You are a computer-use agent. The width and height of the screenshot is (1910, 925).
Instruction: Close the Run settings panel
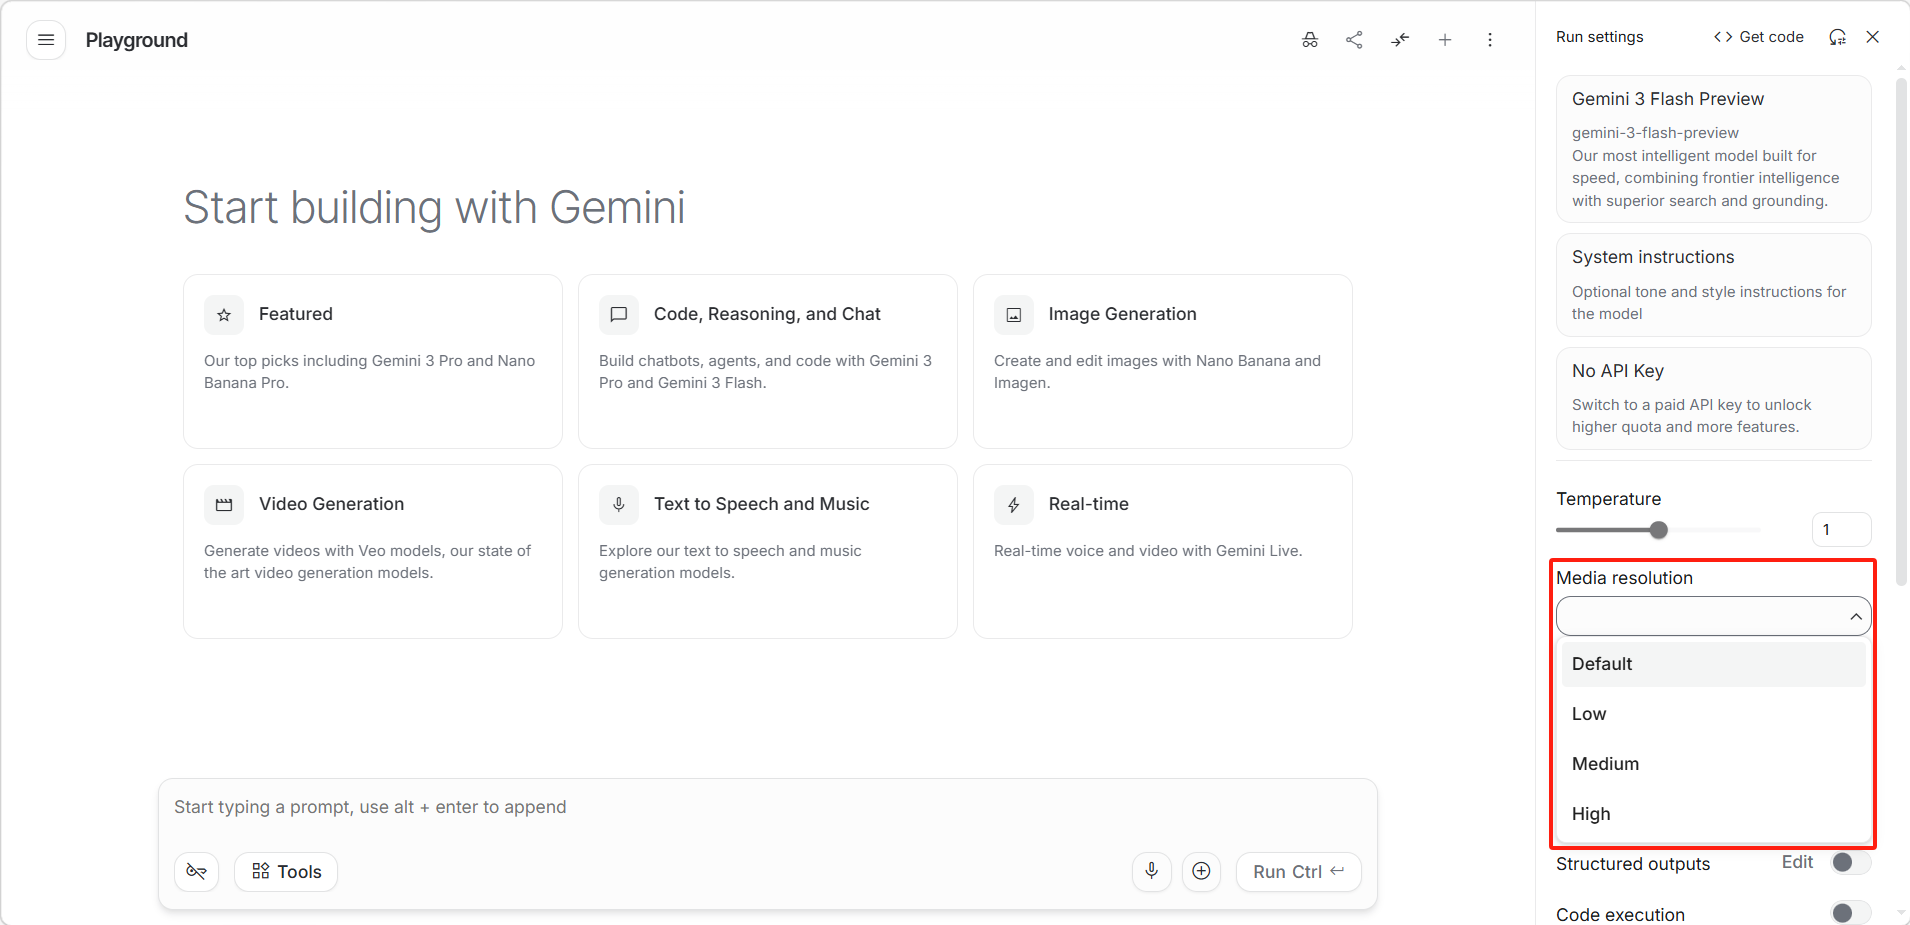tap(1873, 37)
